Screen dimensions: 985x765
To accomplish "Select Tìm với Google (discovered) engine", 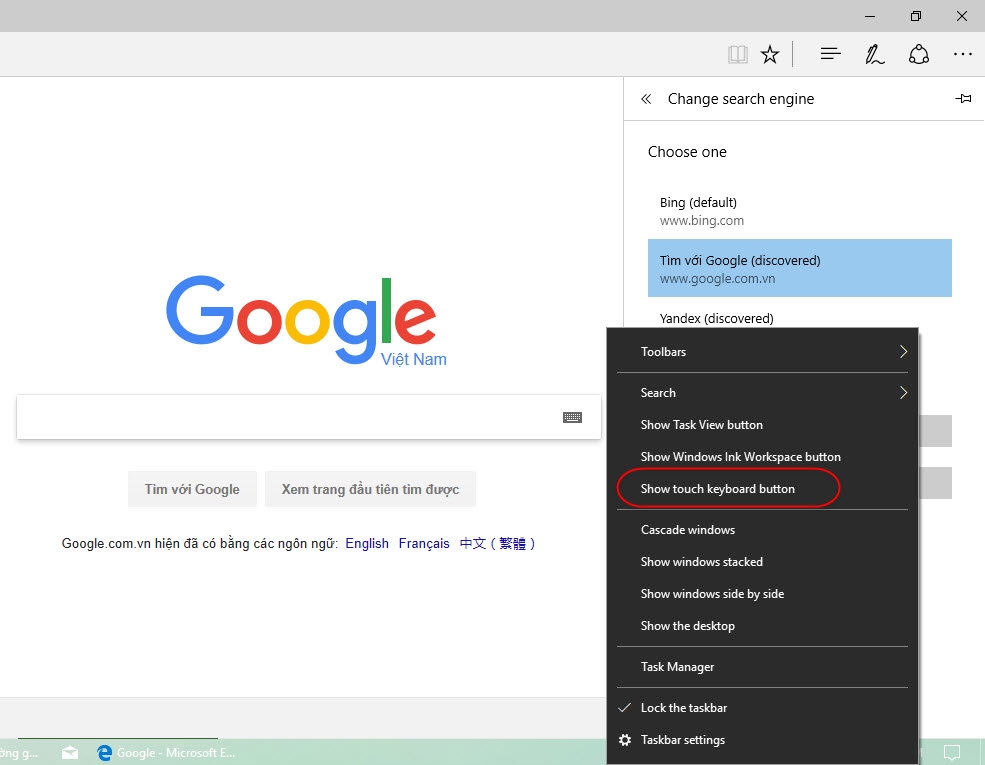I will [800, 268].
